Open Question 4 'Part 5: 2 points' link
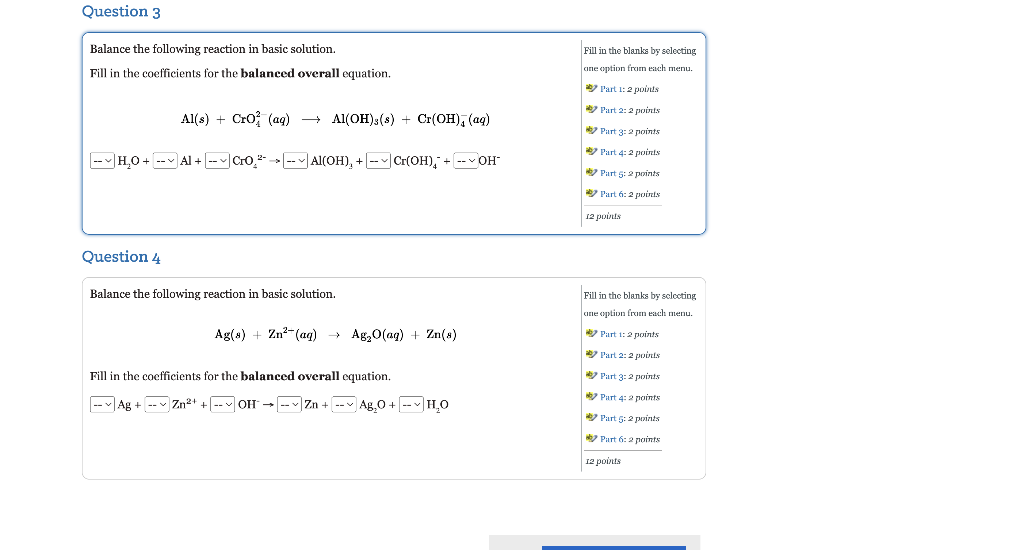Image resolution: width=1024 pixels, height=550 pixels. 630,417
